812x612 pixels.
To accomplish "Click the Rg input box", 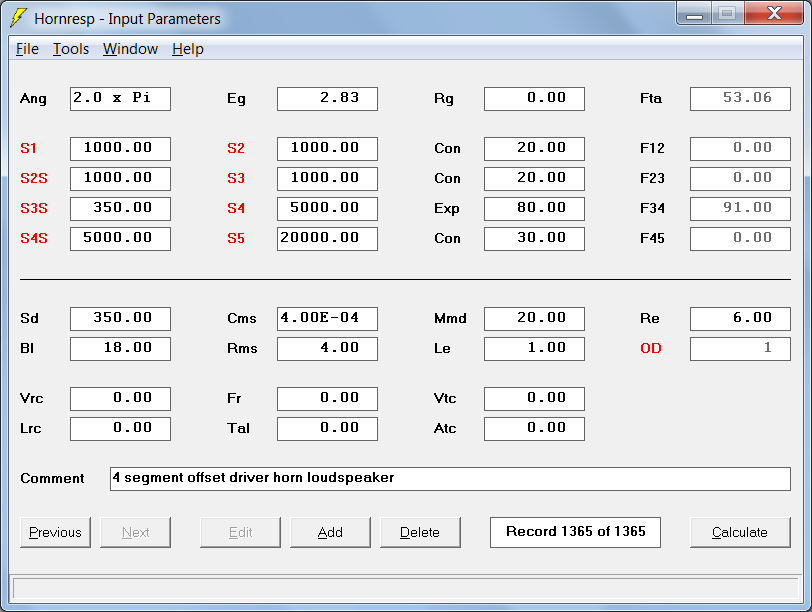I will coord(534,98).
